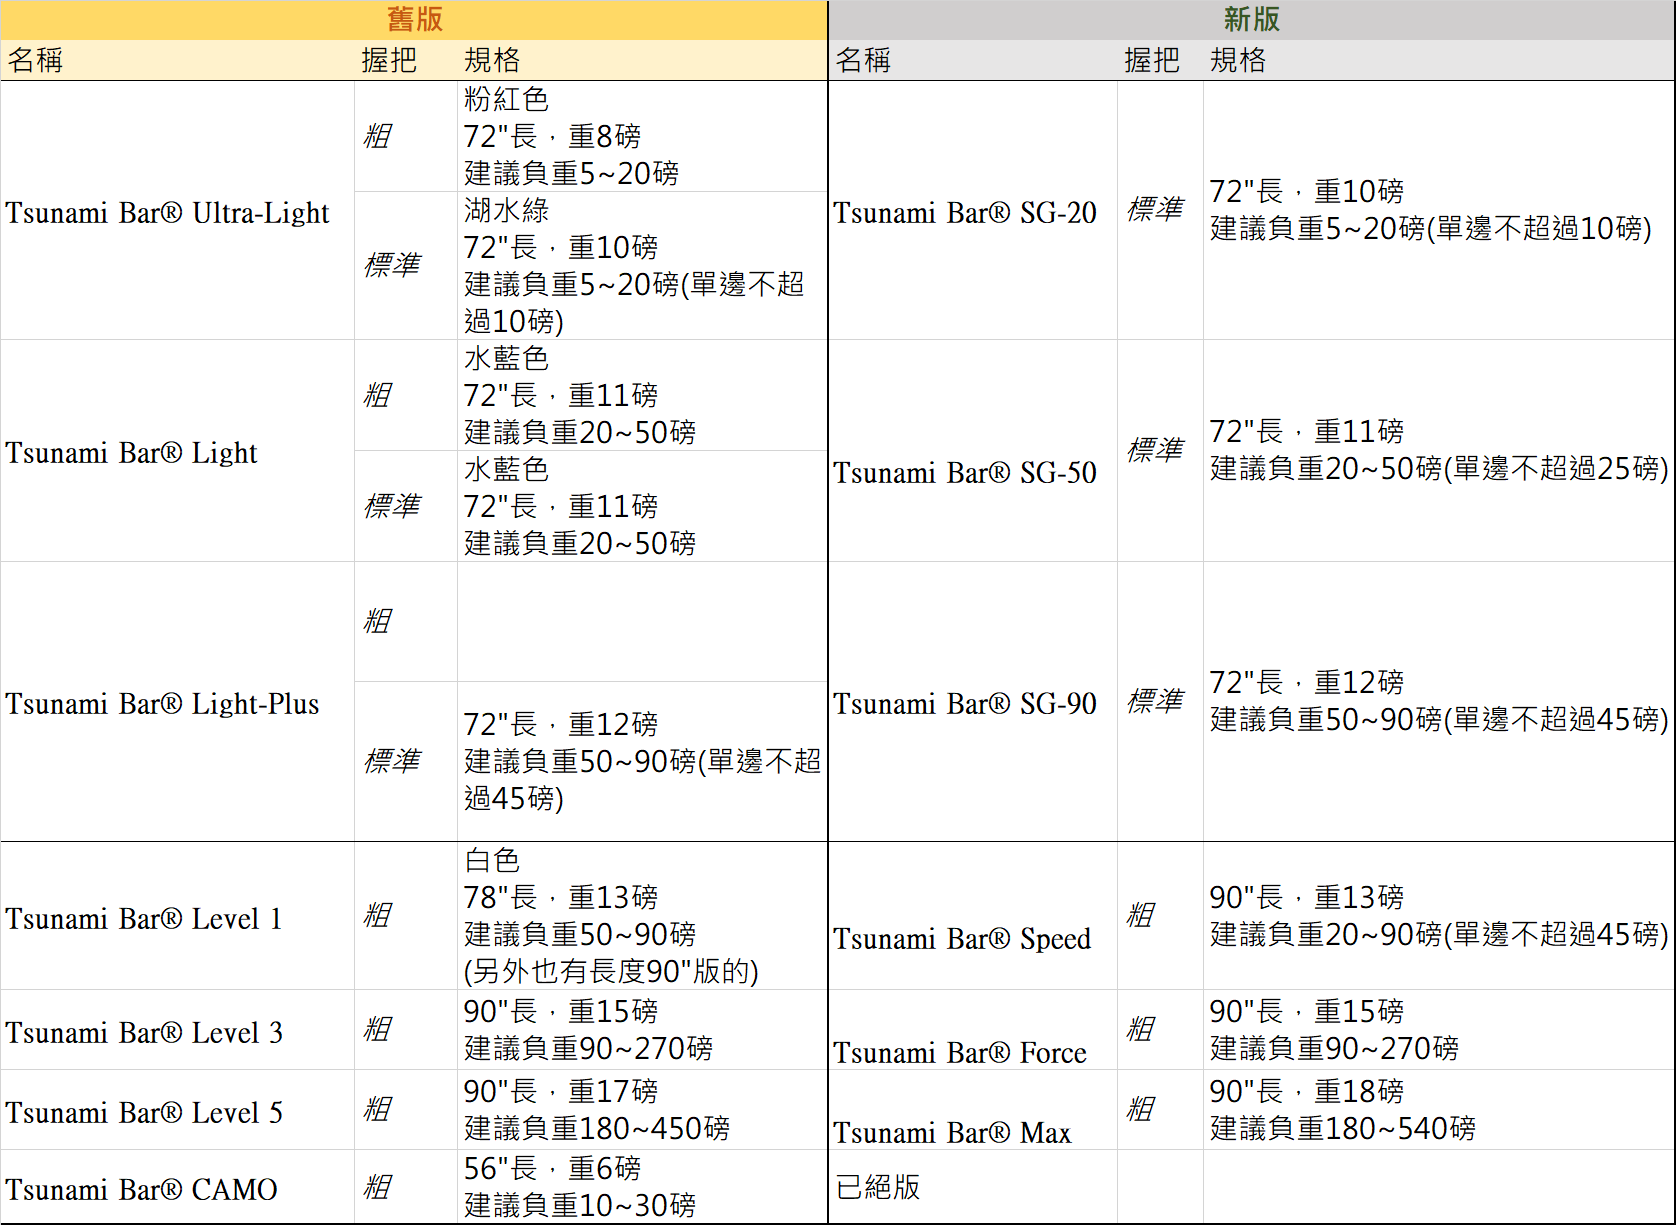Click the 湖水綠 72"長 重10磅 spec cell
This screenshot has height=1225, width=1676.
click(642, 266)
